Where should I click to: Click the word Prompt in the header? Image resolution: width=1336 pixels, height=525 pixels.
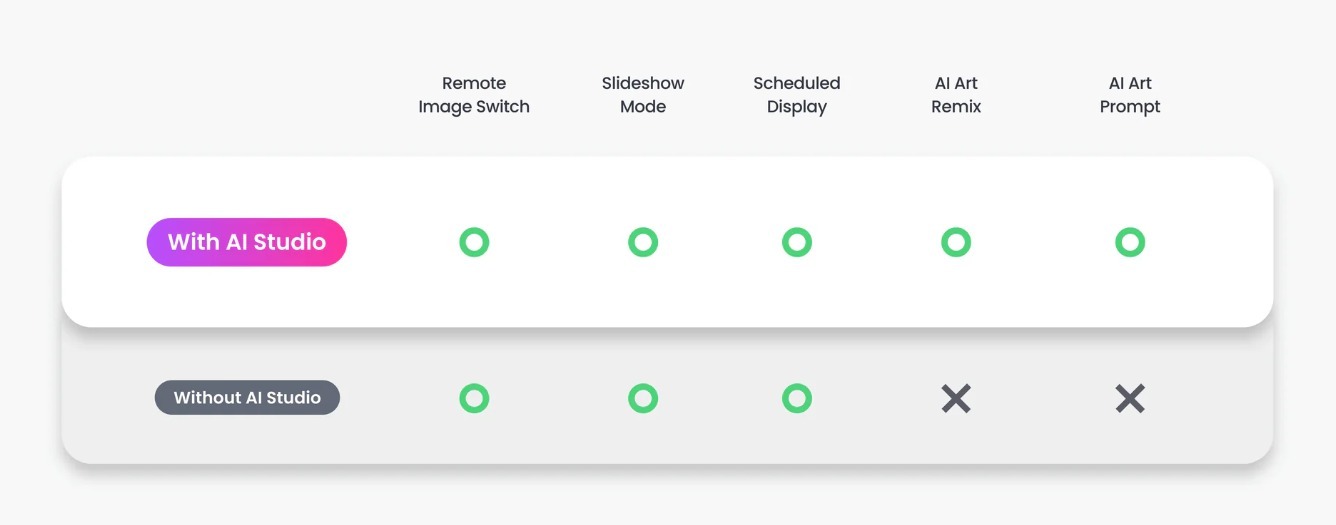1130,107
